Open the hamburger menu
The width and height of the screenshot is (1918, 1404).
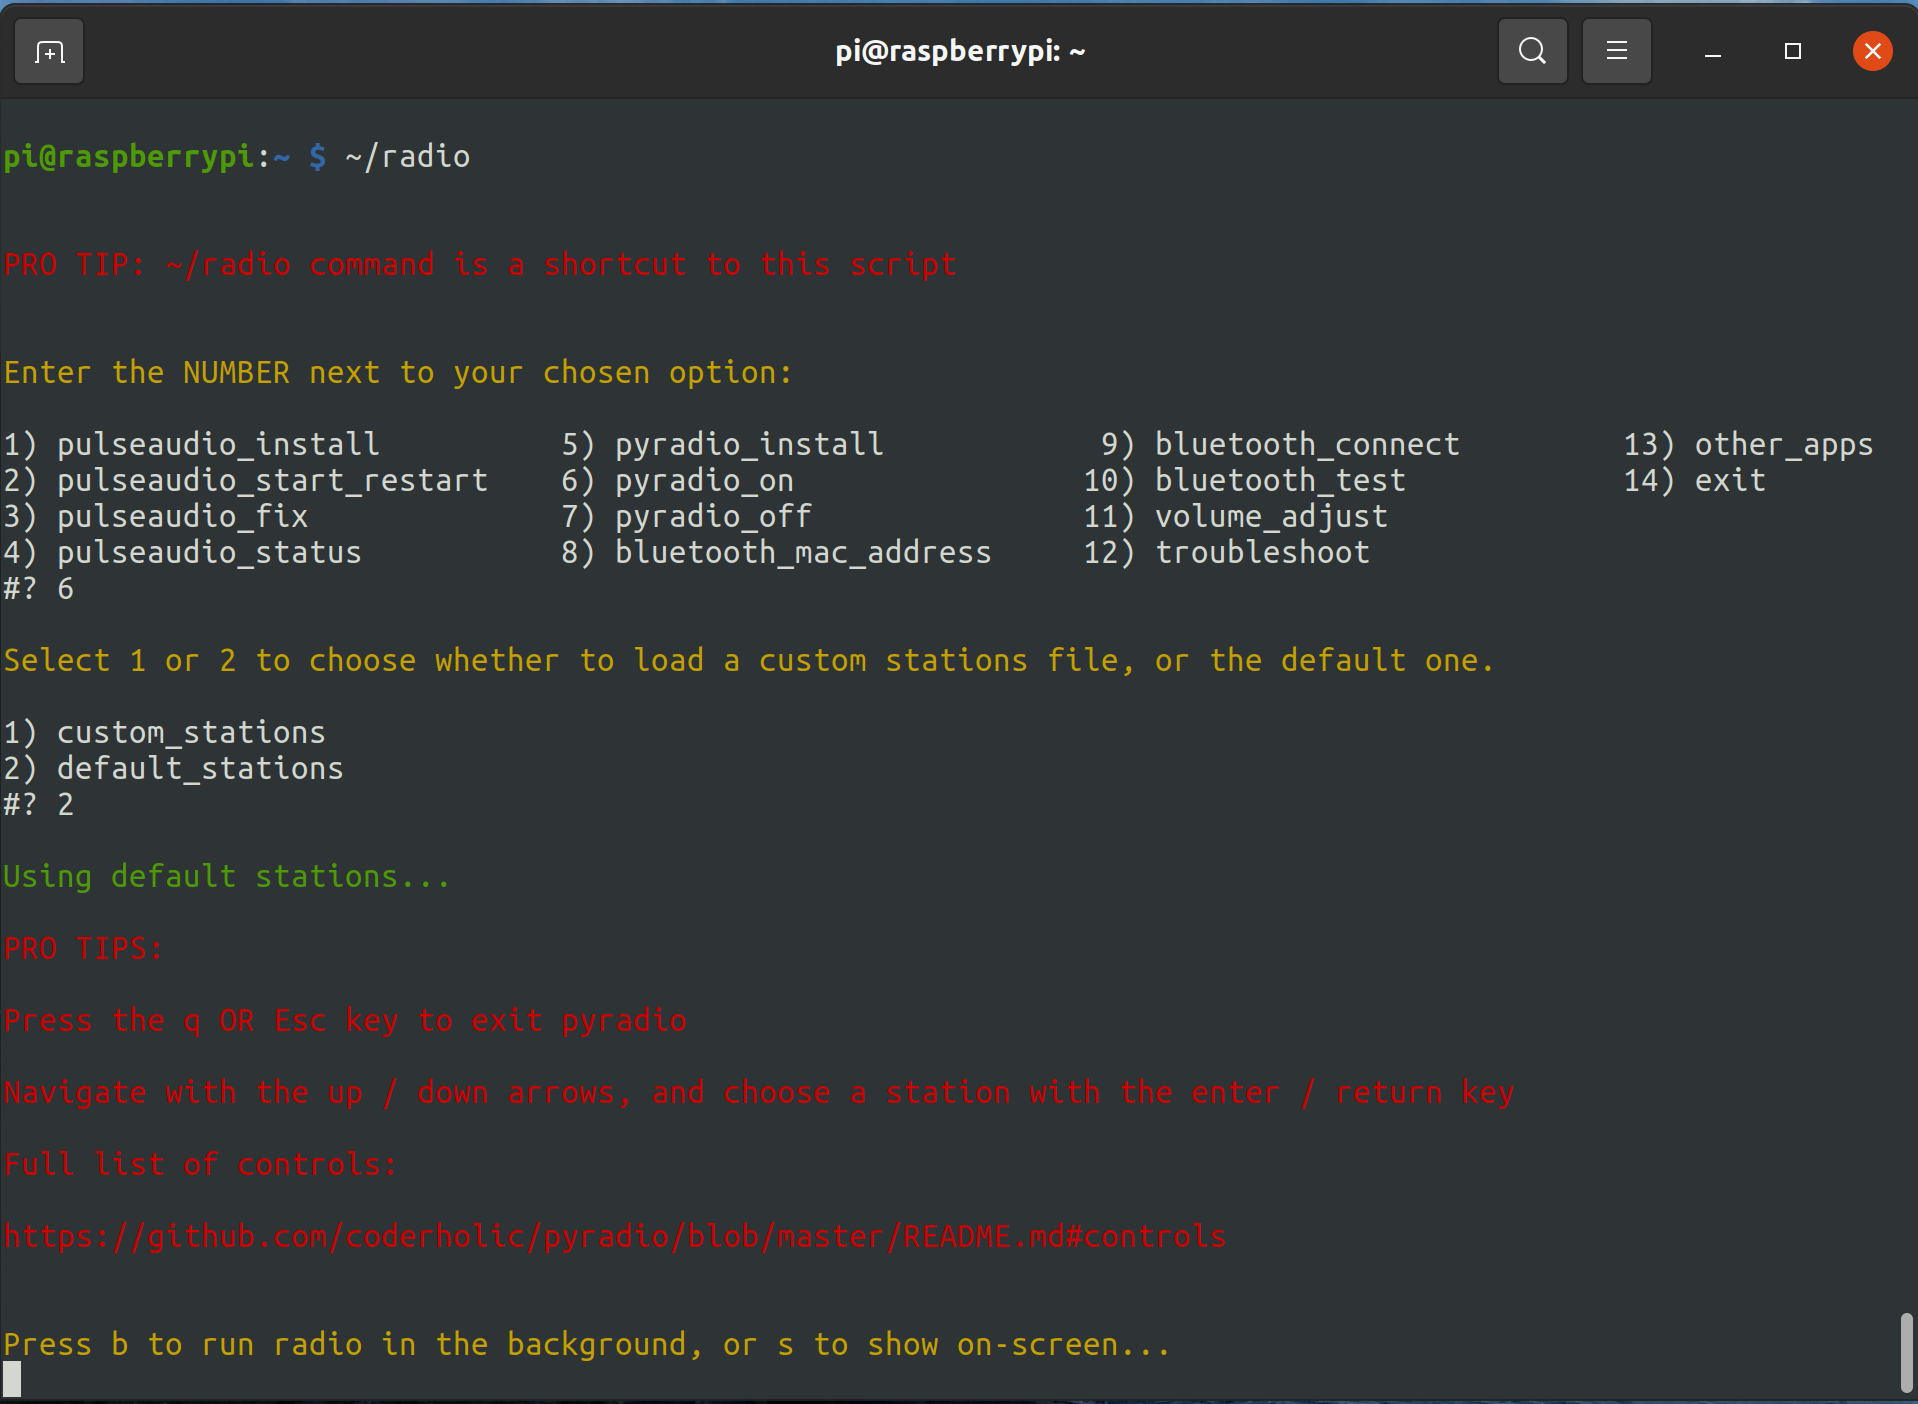1616,51
